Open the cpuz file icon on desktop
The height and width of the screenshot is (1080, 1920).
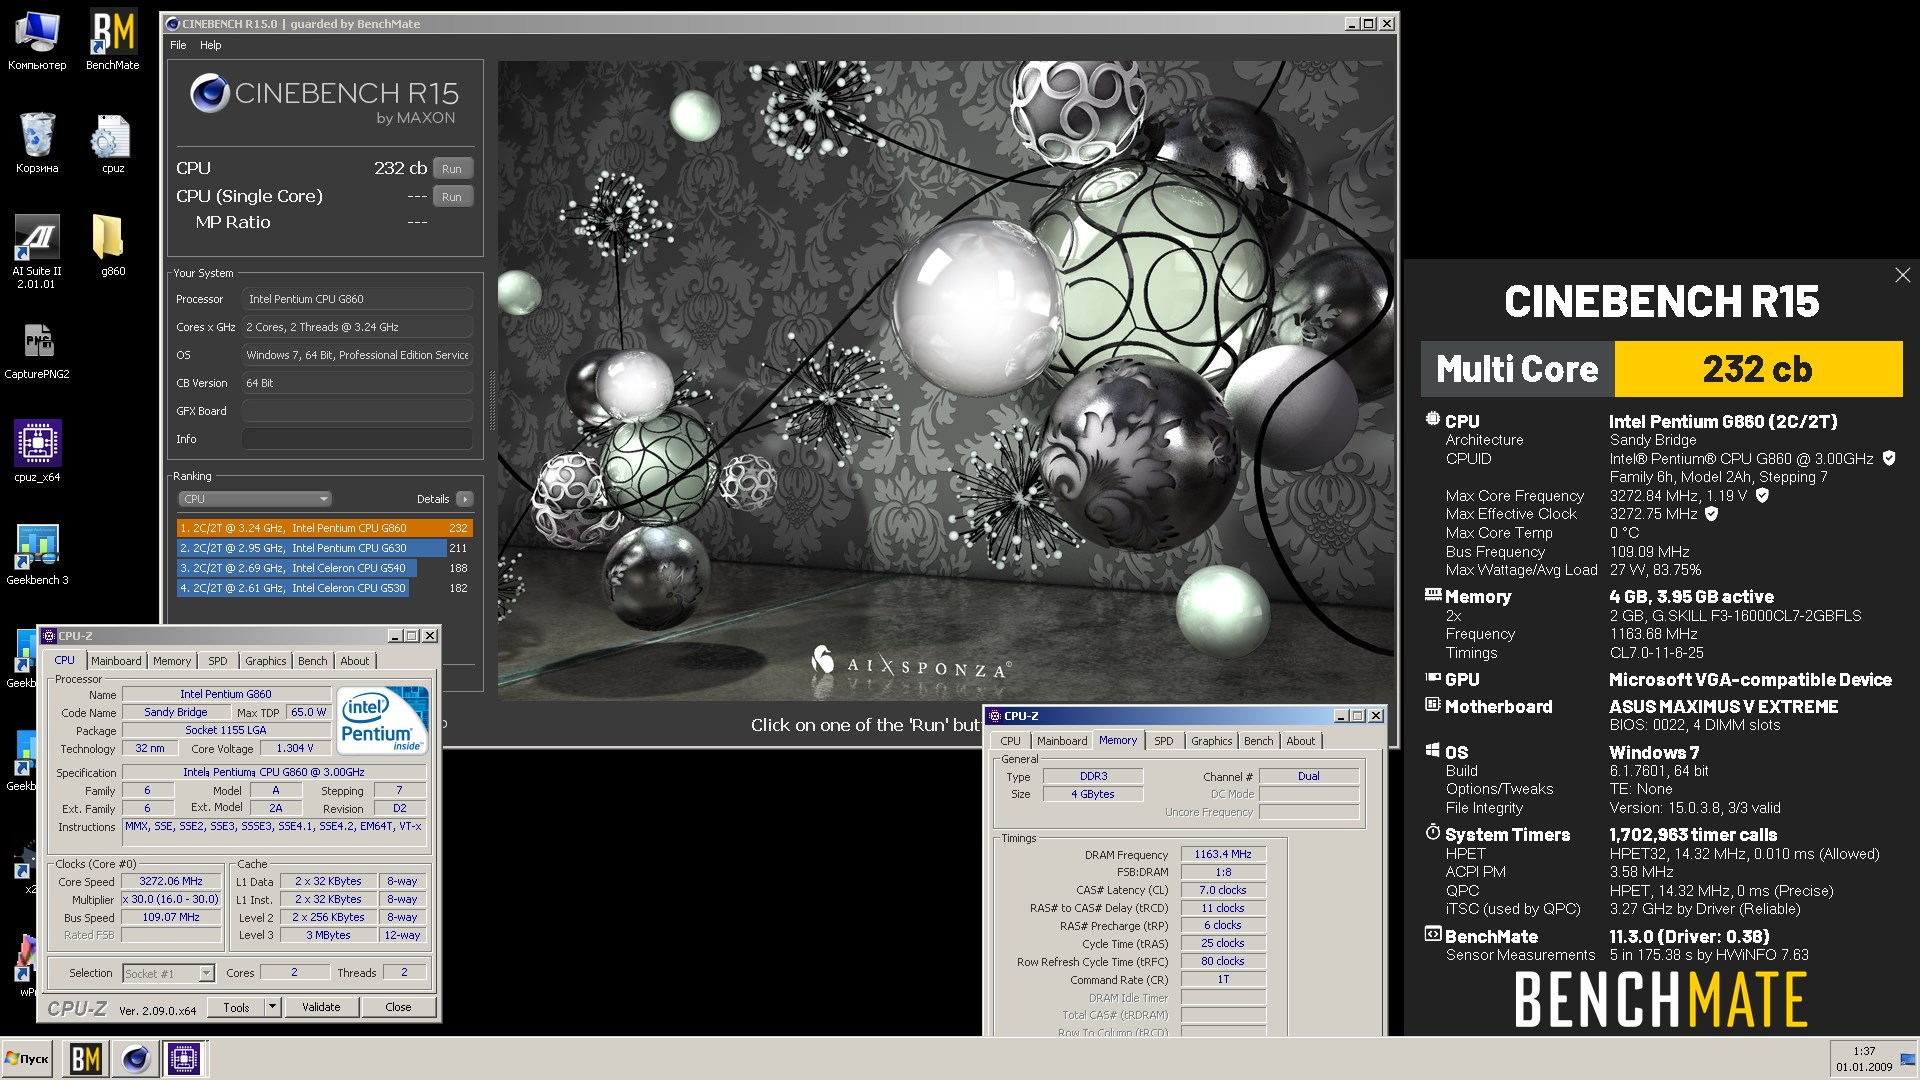[112, 143]
